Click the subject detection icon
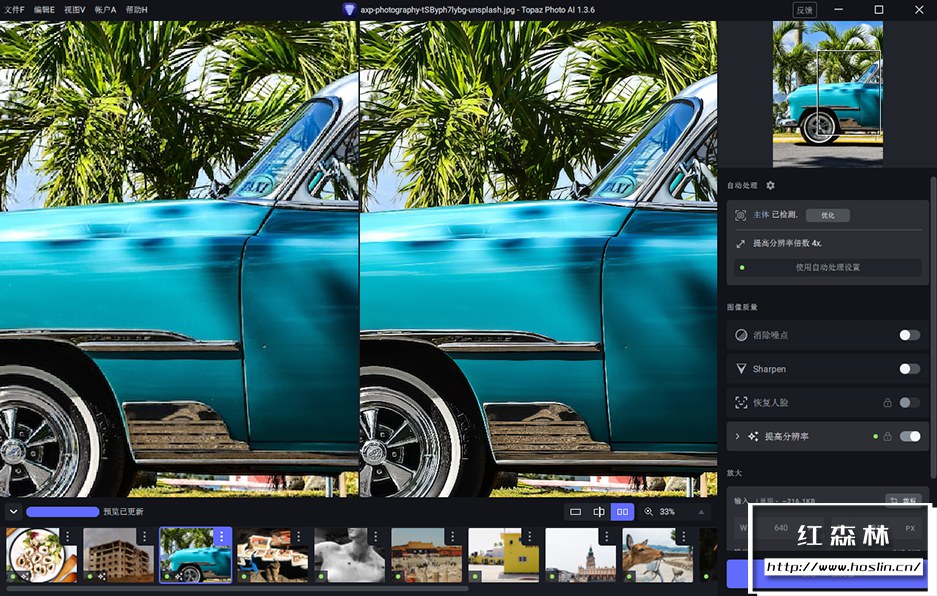The width and height of the screenshot is (937, 596). [740, 215]
